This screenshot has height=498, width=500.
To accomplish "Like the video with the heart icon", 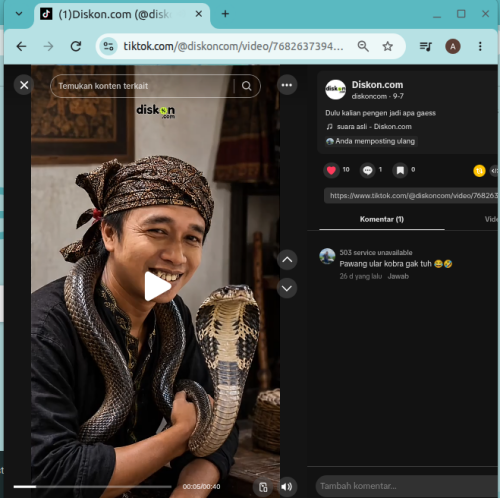I will coord(331,170).
